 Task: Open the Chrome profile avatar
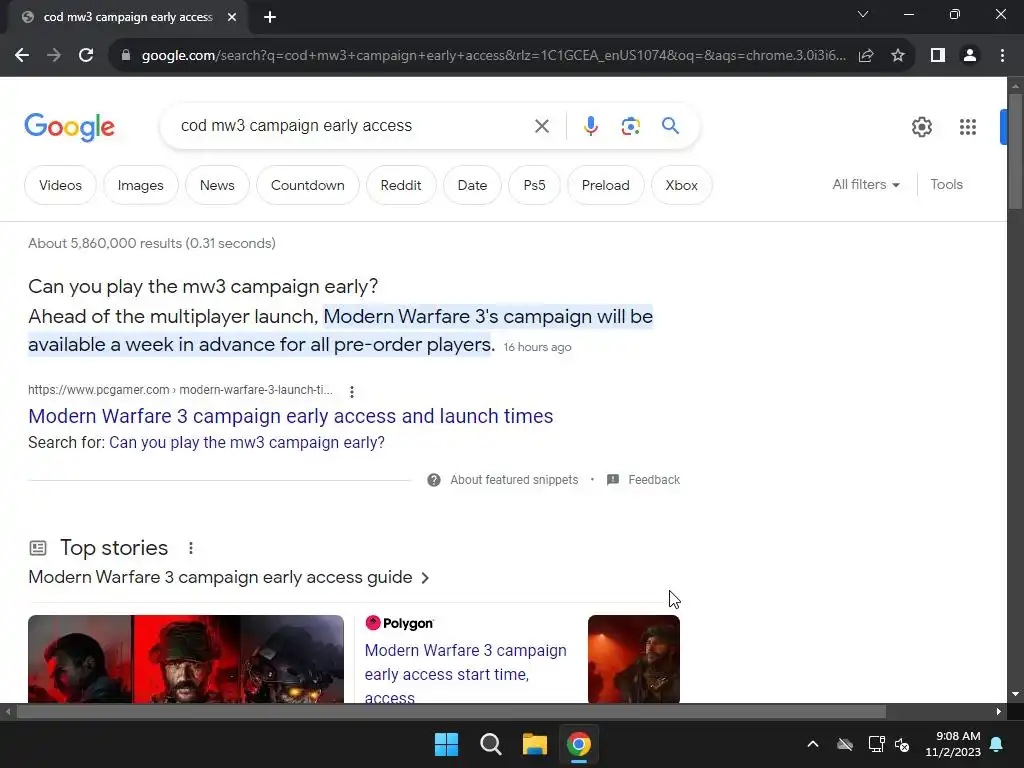click(x=970, y=56)
